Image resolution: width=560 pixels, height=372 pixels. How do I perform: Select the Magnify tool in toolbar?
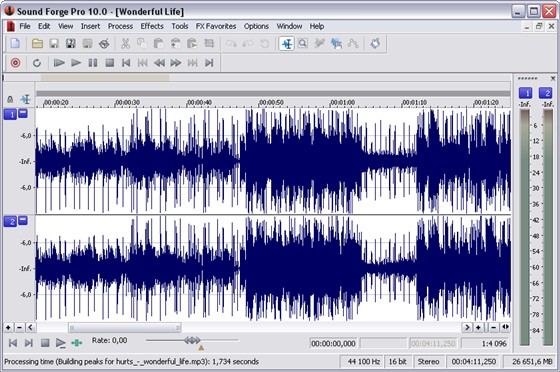[x=303, y=44]
